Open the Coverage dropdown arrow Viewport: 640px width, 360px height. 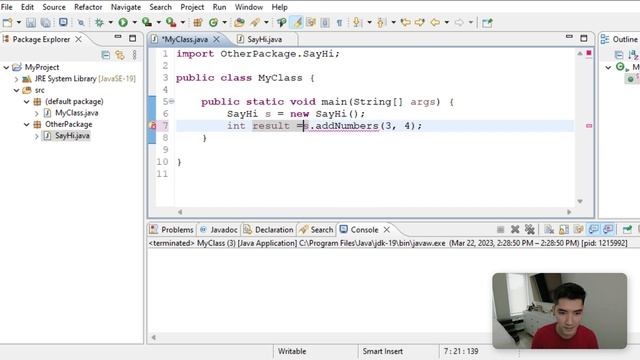tap(158, 22)
